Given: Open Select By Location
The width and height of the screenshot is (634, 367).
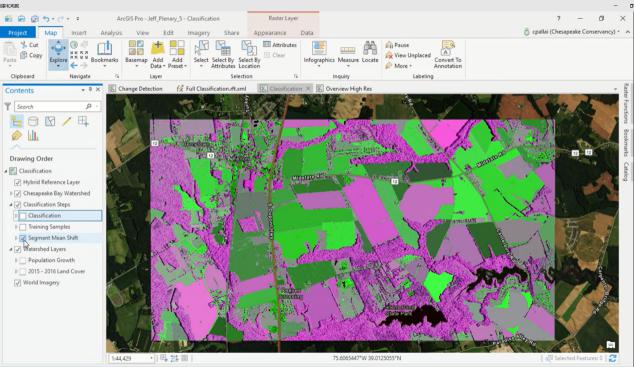Looking at the screenshot, I should tap(249, 54).
